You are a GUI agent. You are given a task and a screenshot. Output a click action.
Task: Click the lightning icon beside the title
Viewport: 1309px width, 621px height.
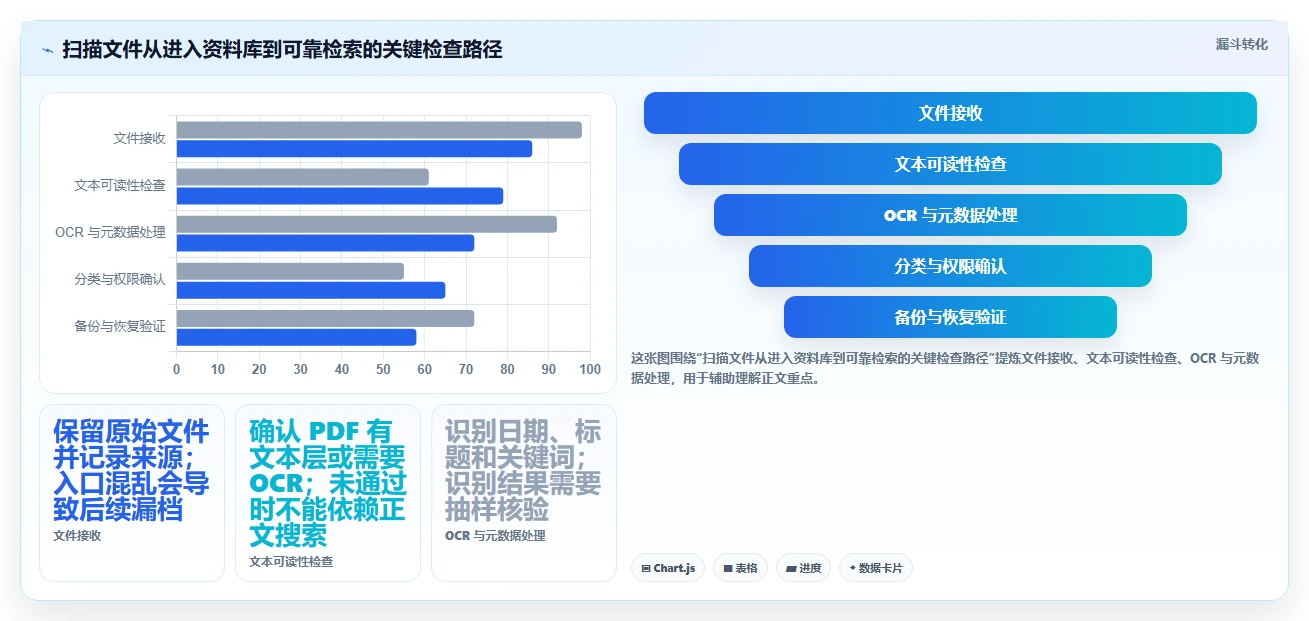click(47, 49)
